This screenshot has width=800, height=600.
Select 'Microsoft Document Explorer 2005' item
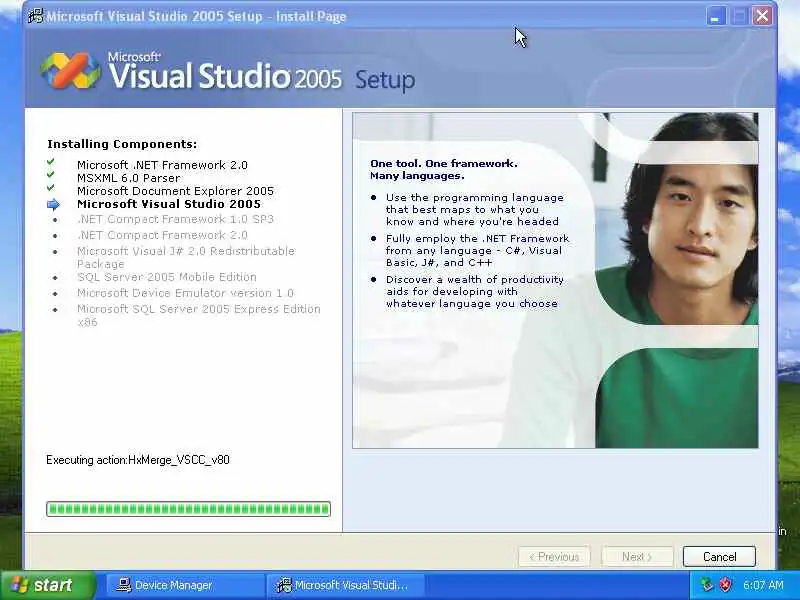(x=176, y=191)
